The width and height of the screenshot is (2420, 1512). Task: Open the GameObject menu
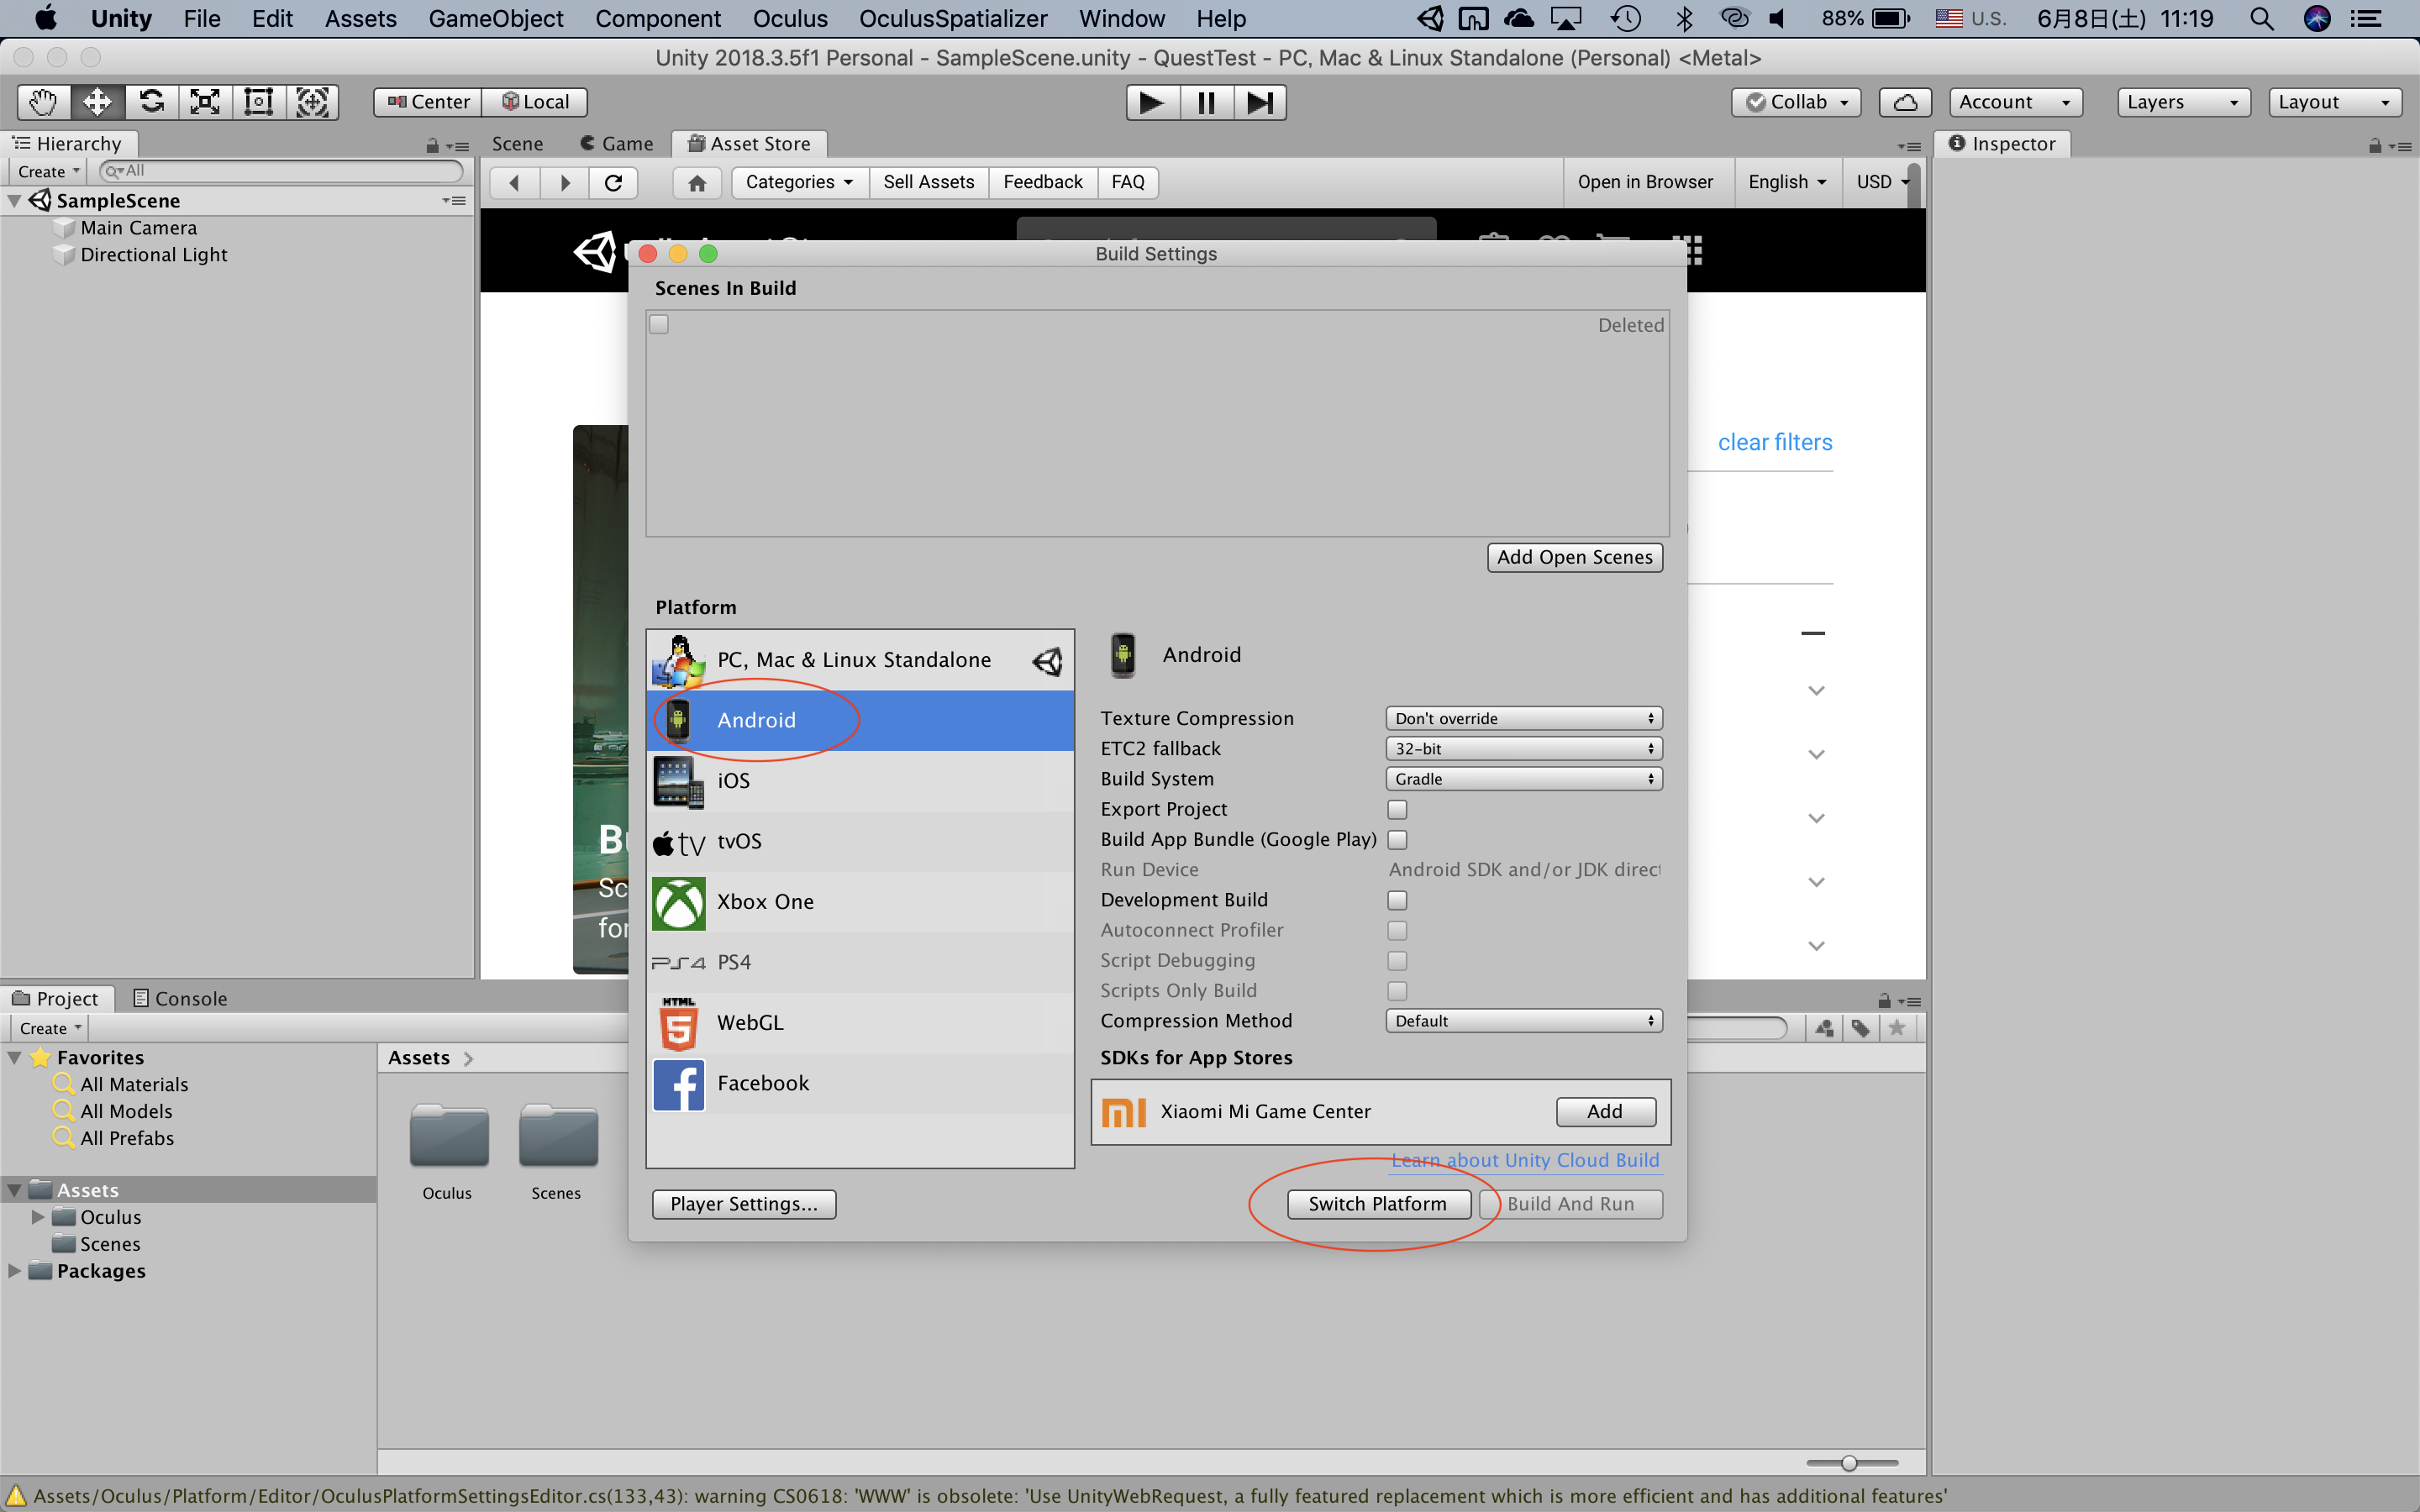click(x=496, y=18)
